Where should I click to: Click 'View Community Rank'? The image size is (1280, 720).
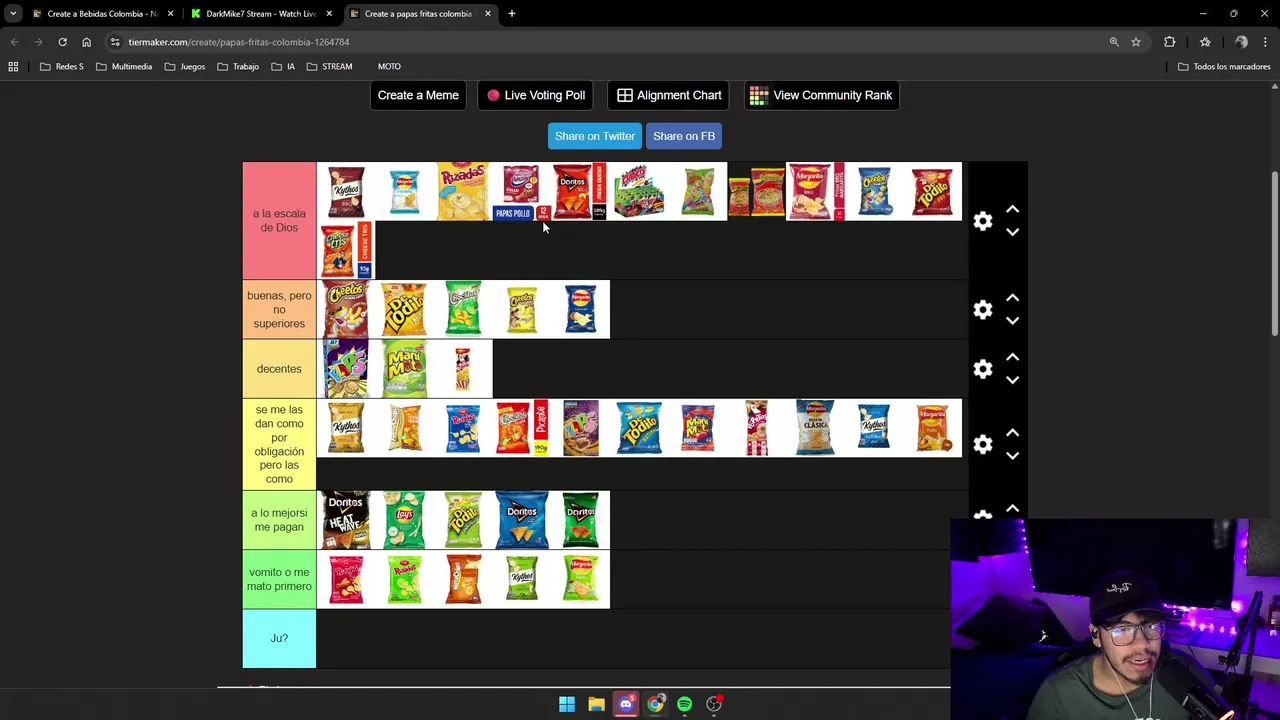[x=821, y=95]
